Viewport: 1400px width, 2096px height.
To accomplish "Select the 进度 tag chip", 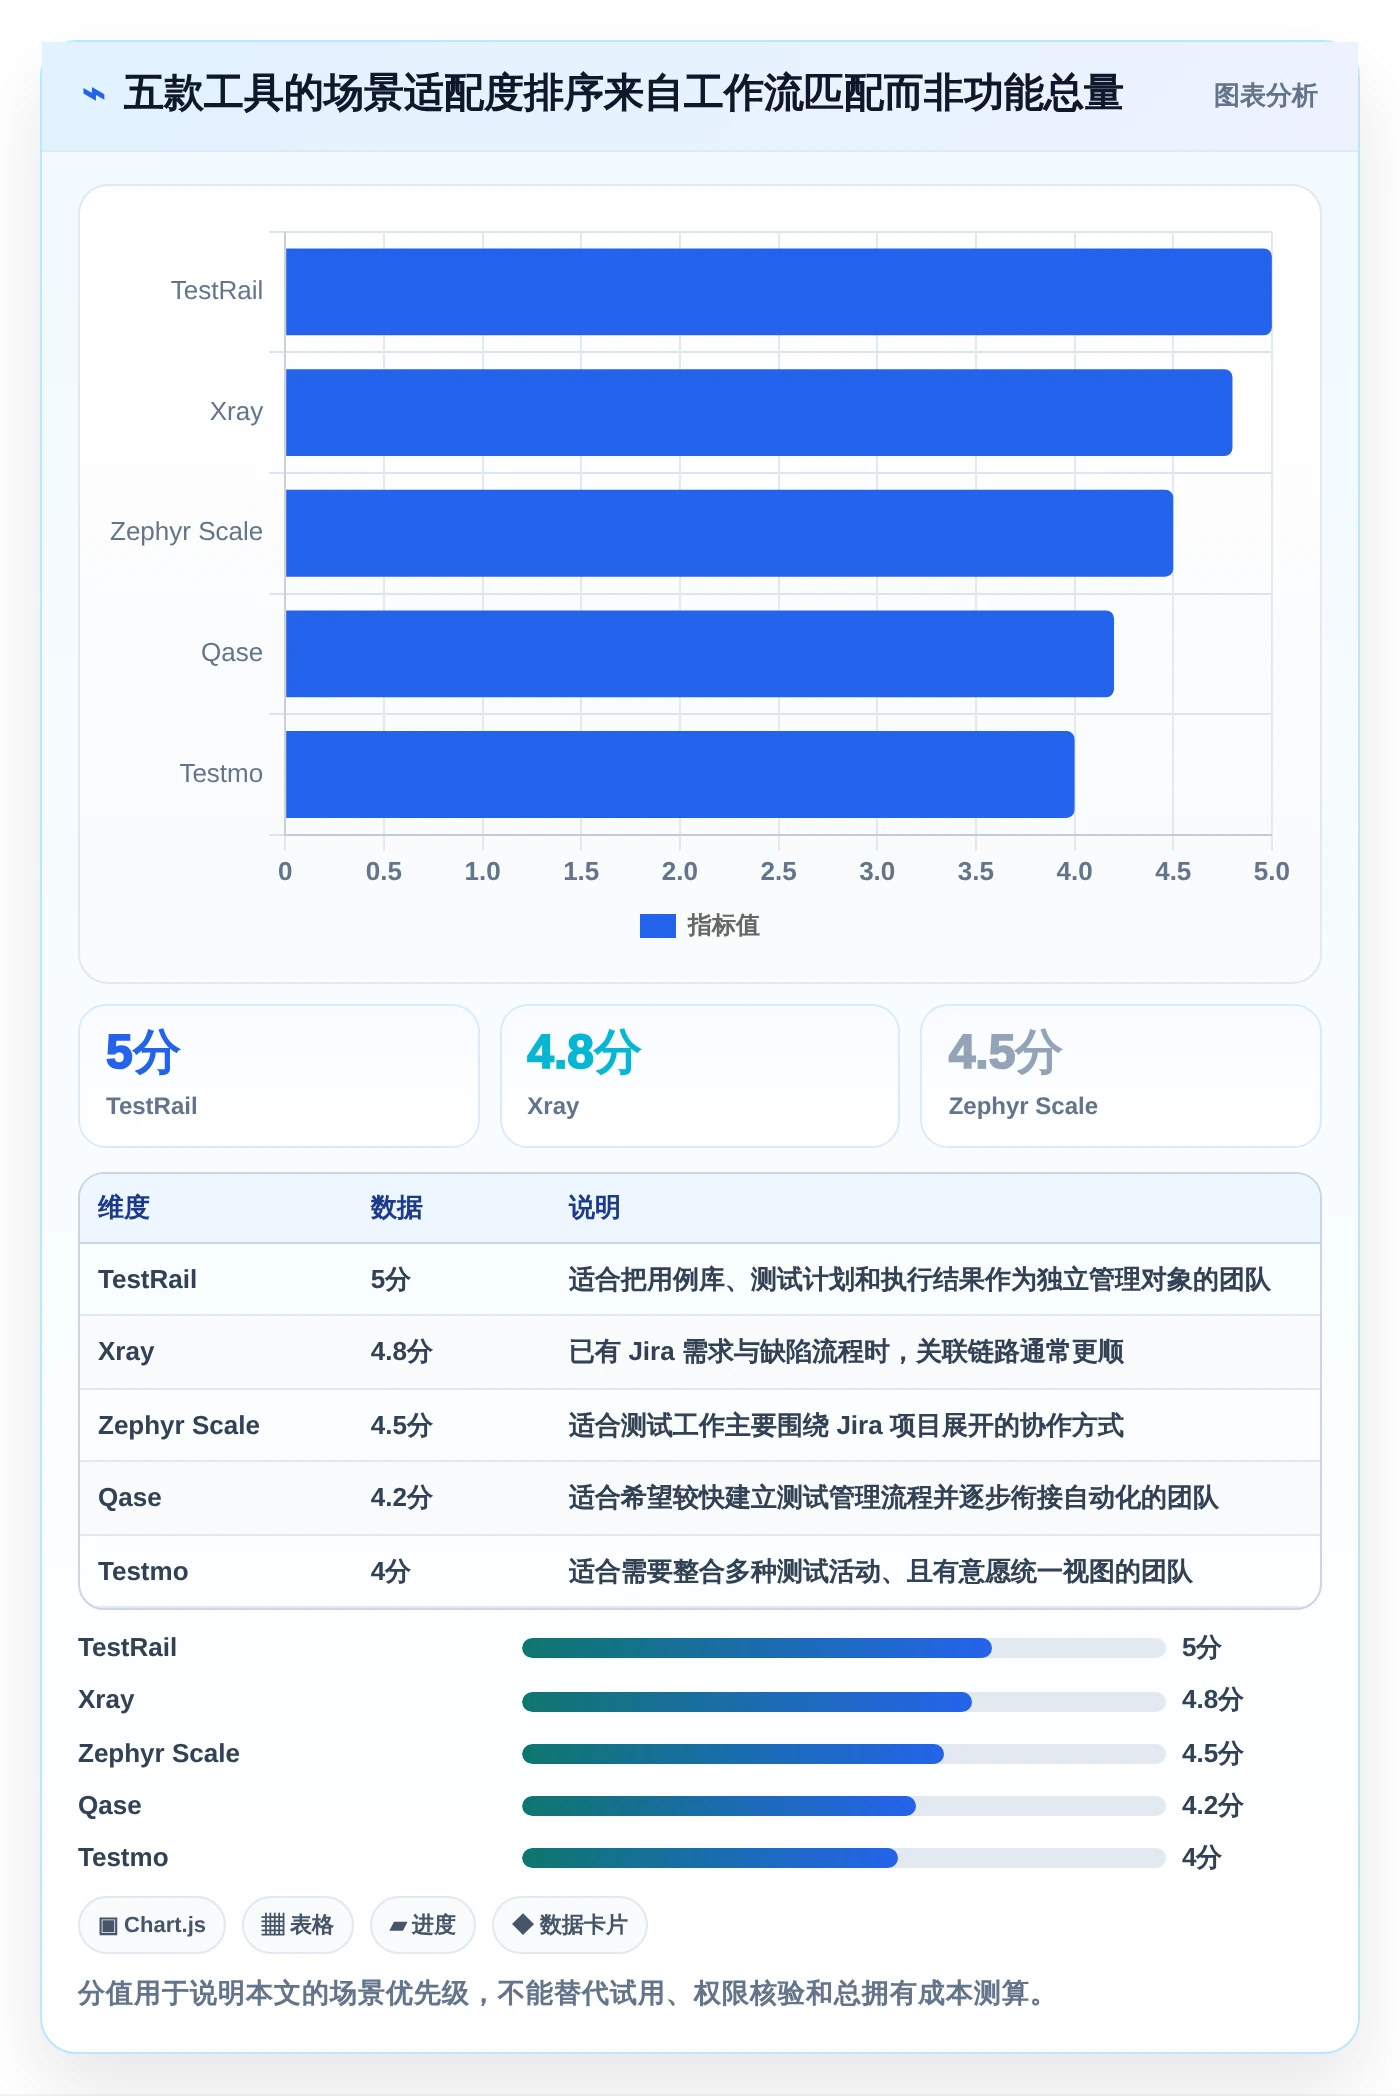I will click(x=422, y=1925).
